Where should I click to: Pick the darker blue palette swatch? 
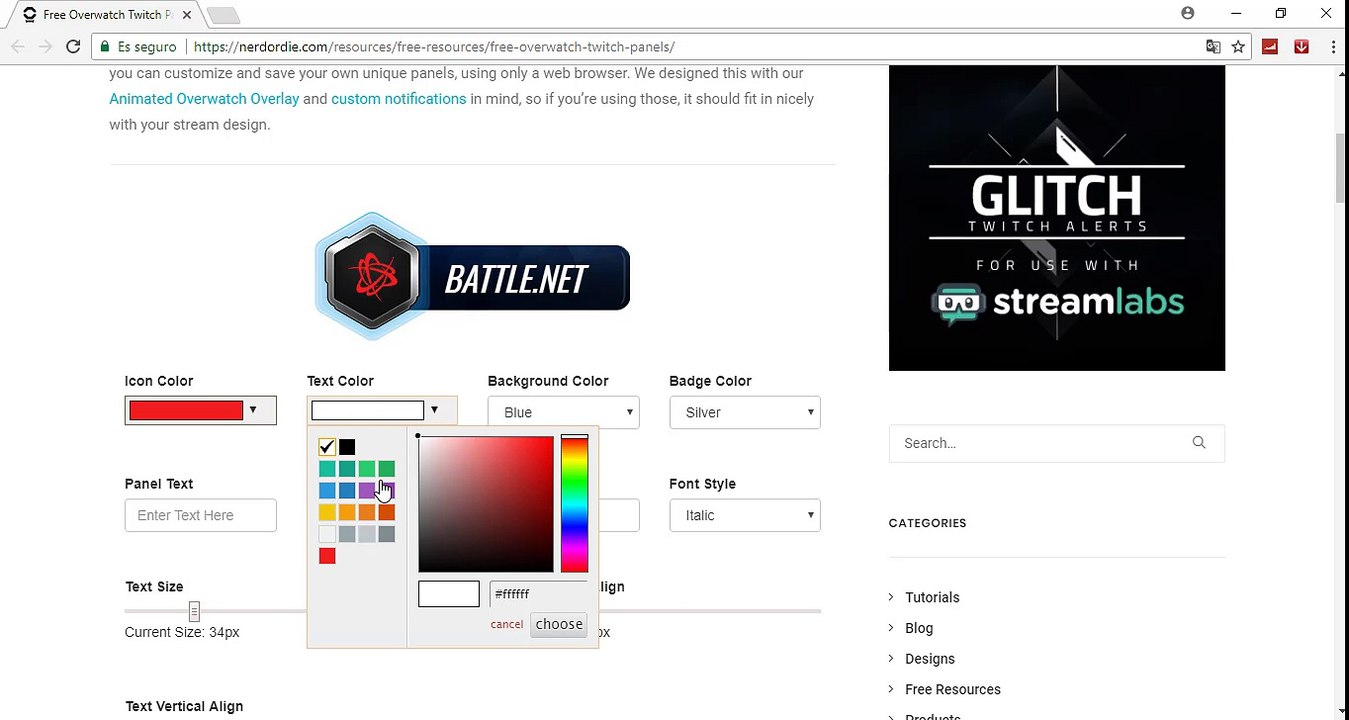click(347, 491)
